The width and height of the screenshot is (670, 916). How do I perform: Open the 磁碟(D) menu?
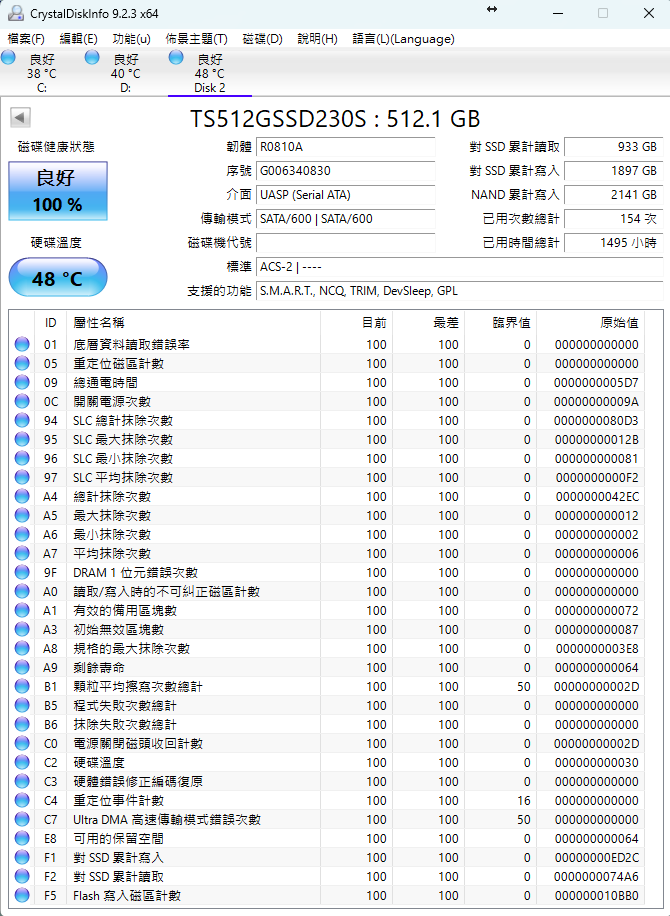coord(262,39)
